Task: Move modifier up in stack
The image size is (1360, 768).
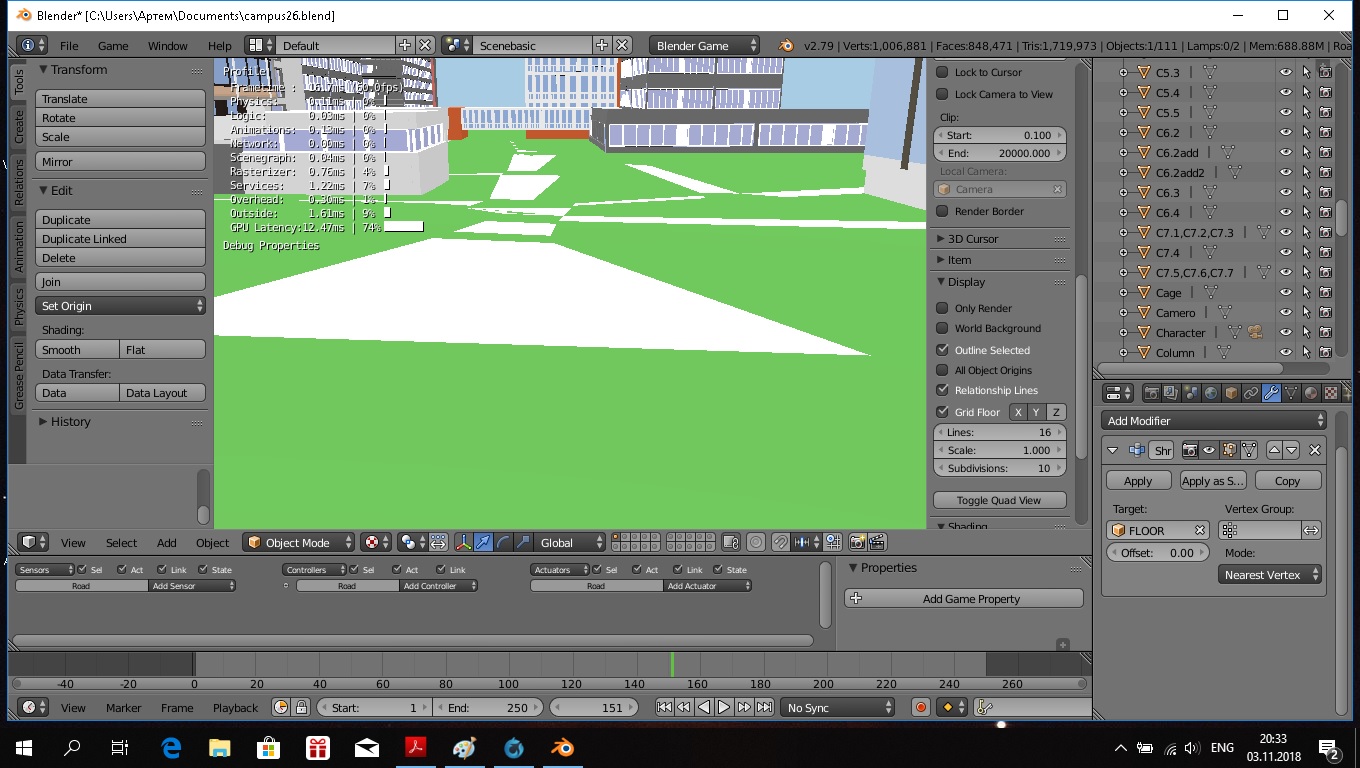Action: 1275,450
